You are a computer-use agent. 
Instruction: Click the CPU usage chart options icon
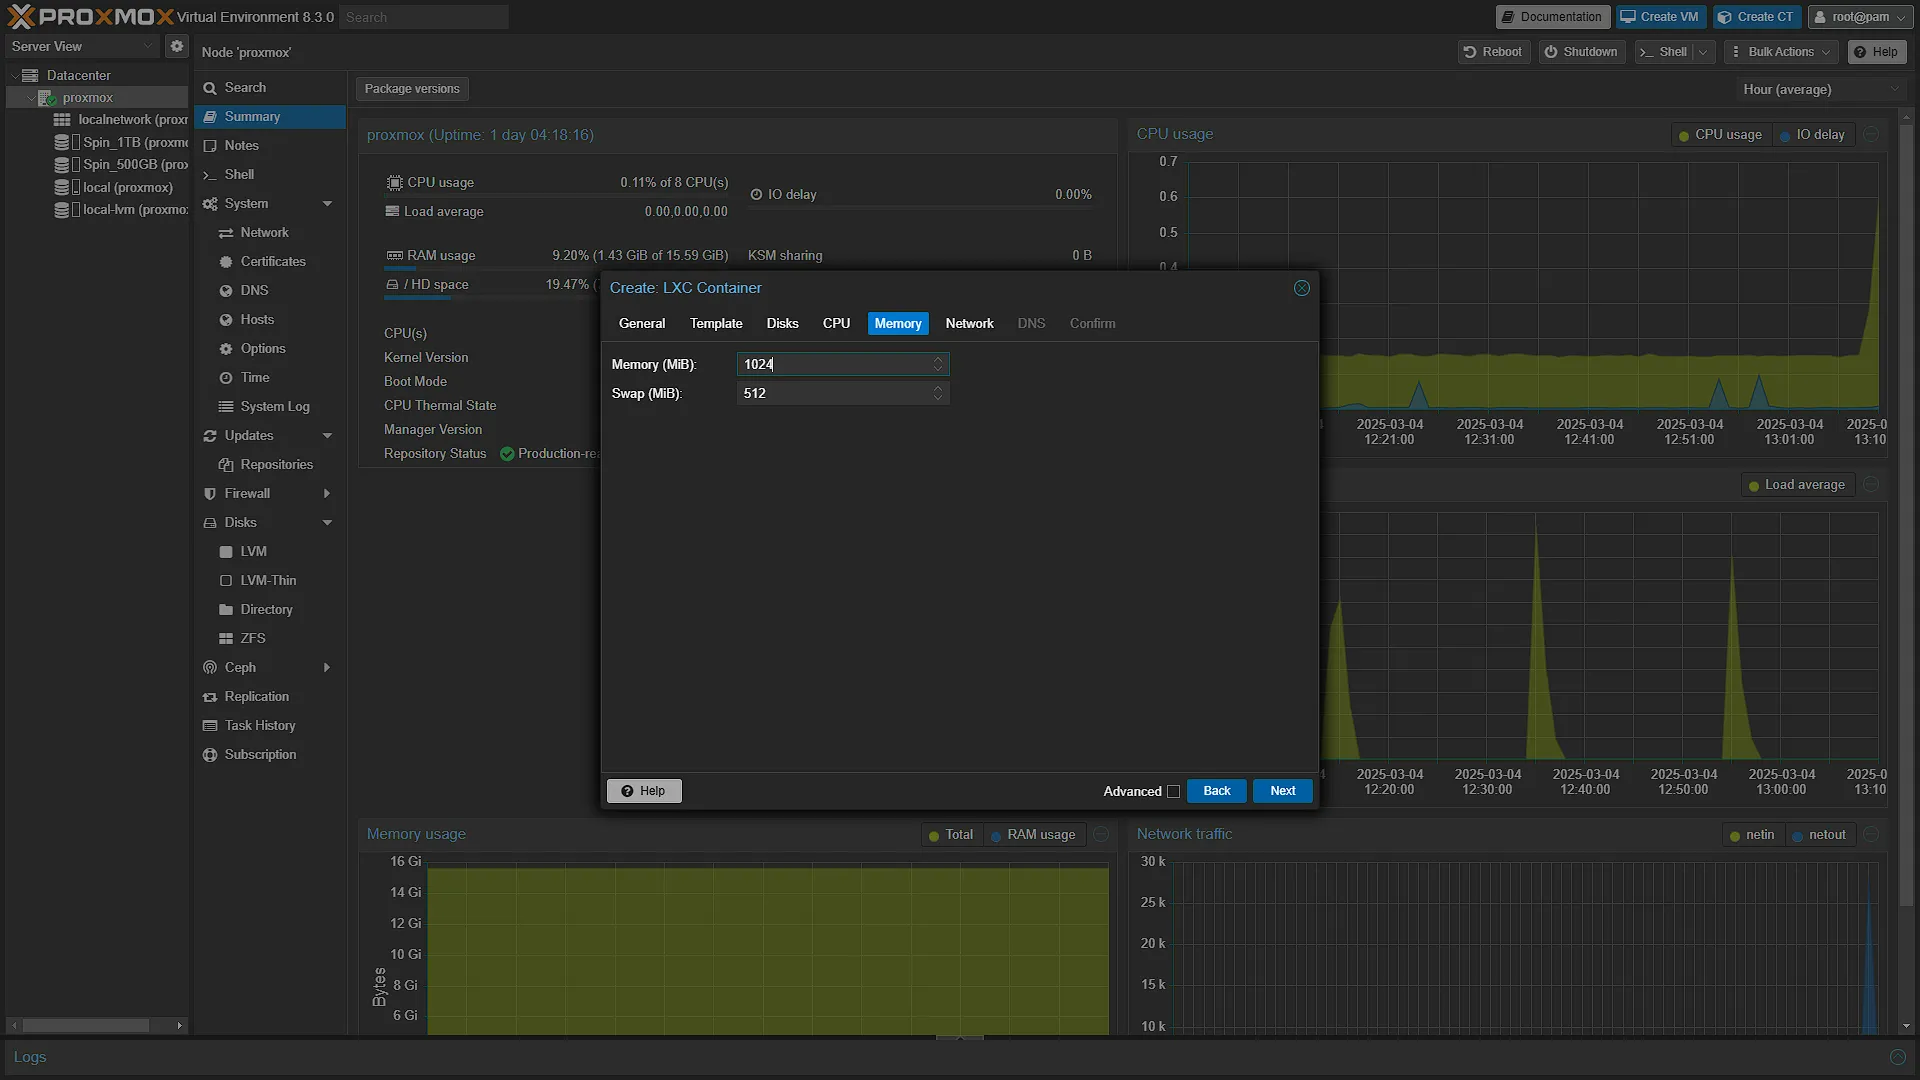1871,134
